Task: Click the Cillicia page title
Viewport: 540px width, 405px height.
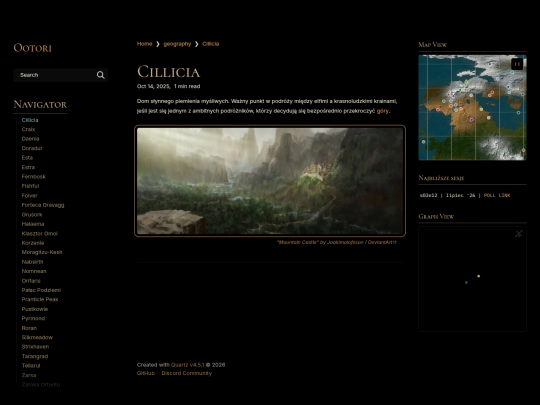Action: click(x=168, y=72)
